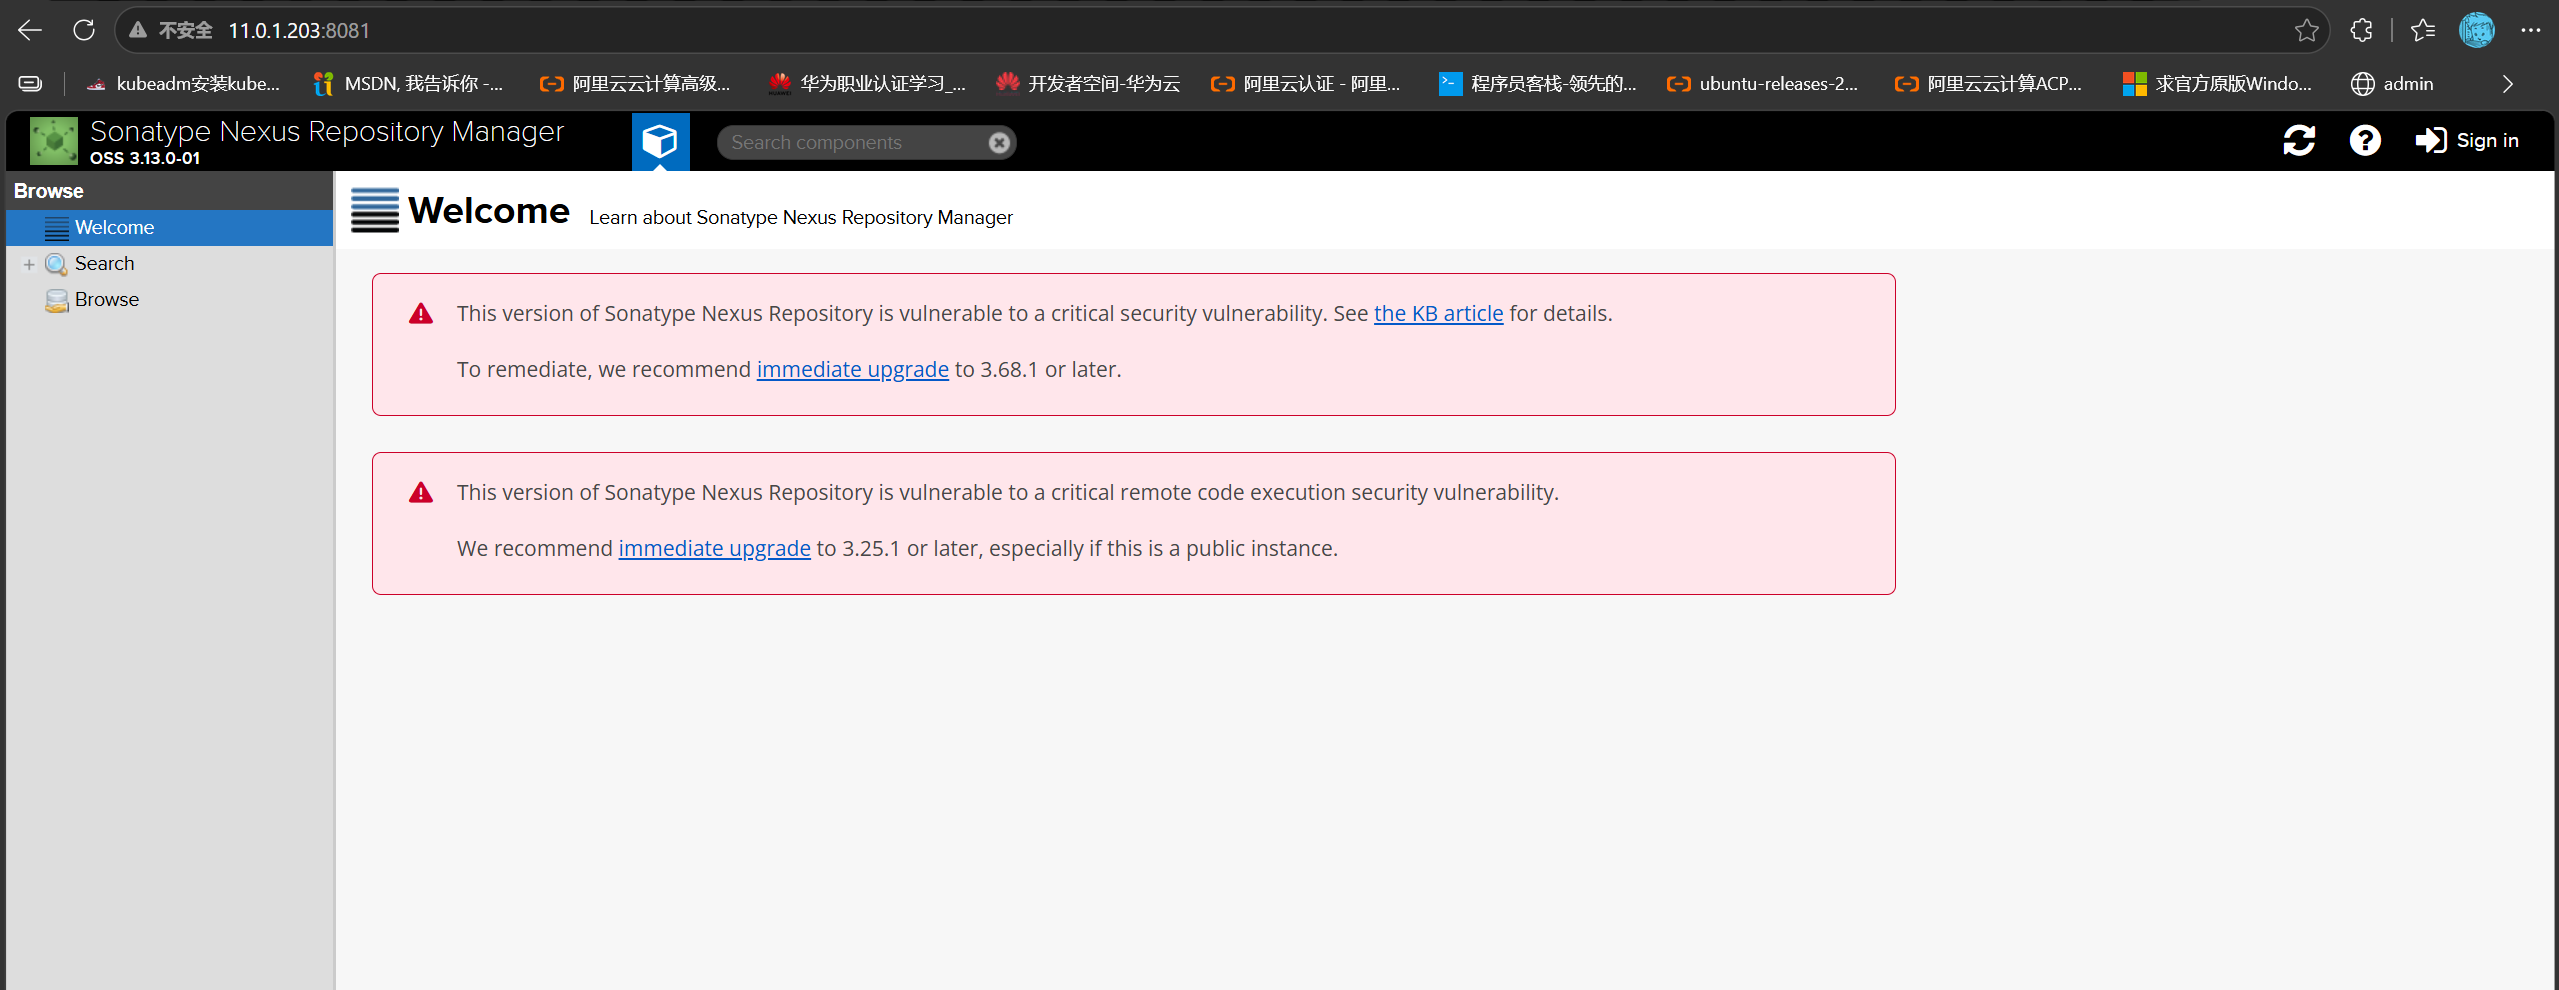Screen dimensions: 2559x990
Task: Open the admin bookmark
Action: 2391,84
